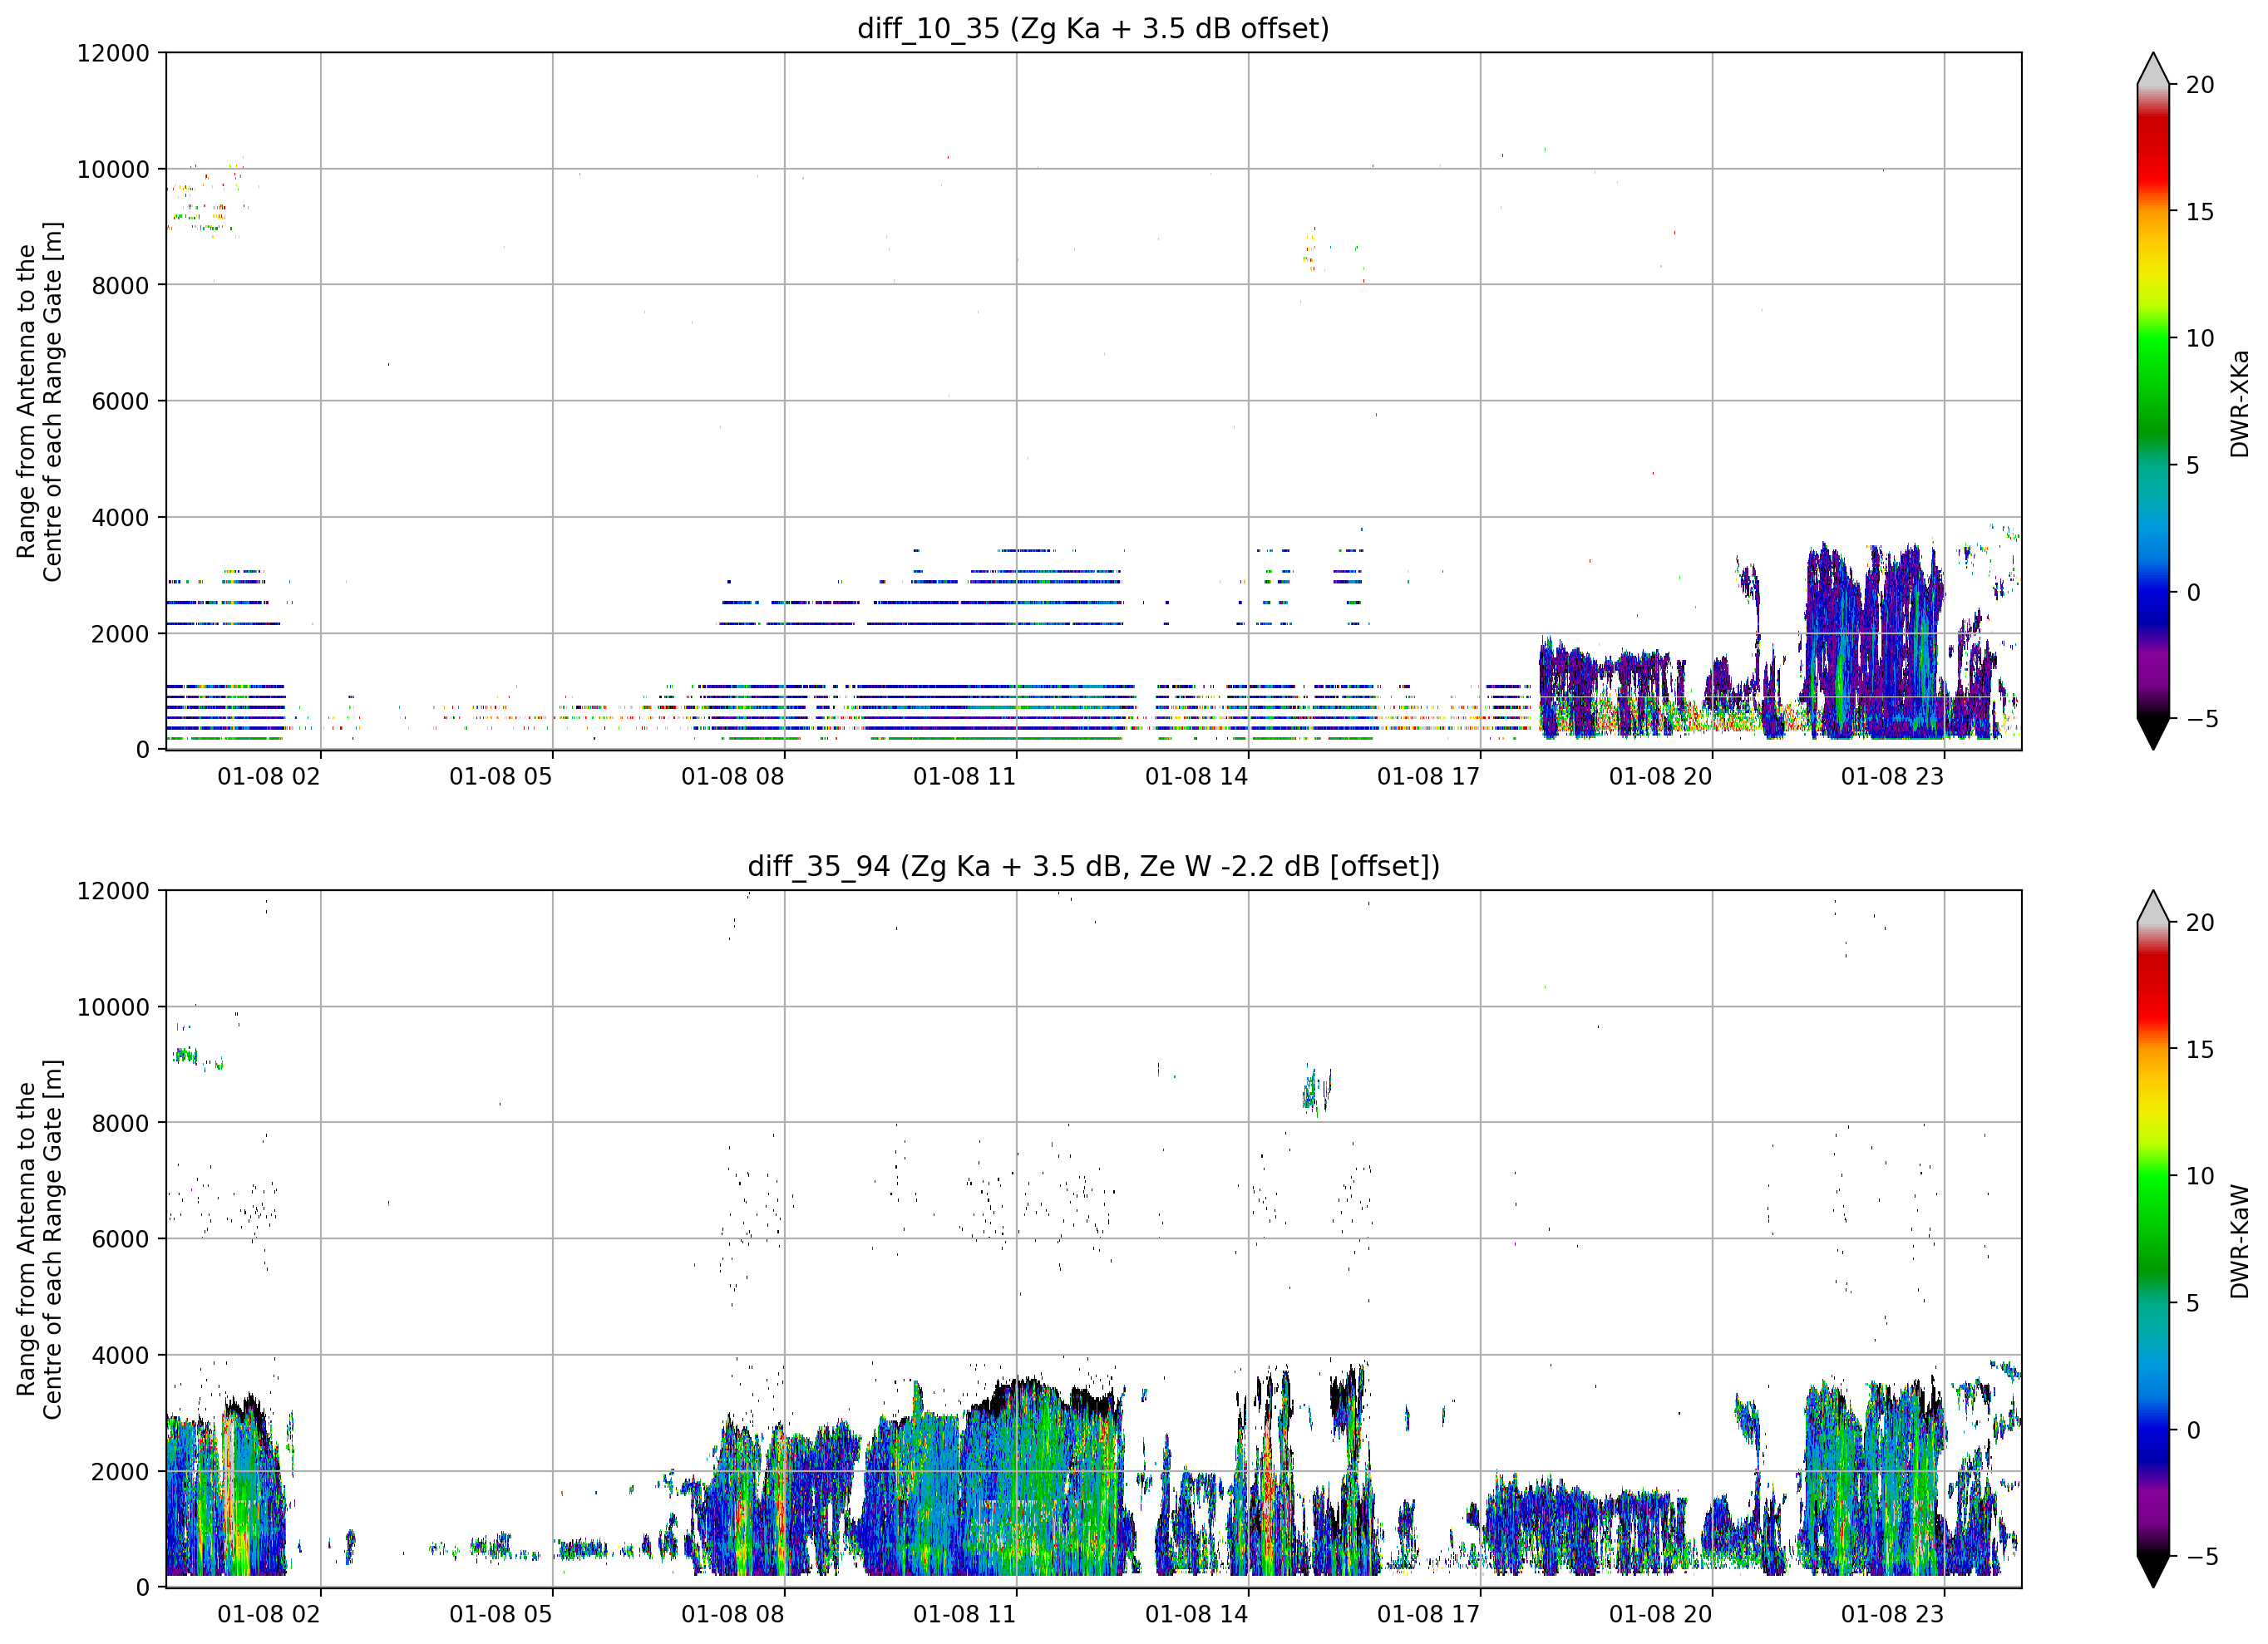Select '01-08 20' x-tick under the top plot
Image resolution: width=2268 pixels, height=1644 pixels.
point(1661,777)
